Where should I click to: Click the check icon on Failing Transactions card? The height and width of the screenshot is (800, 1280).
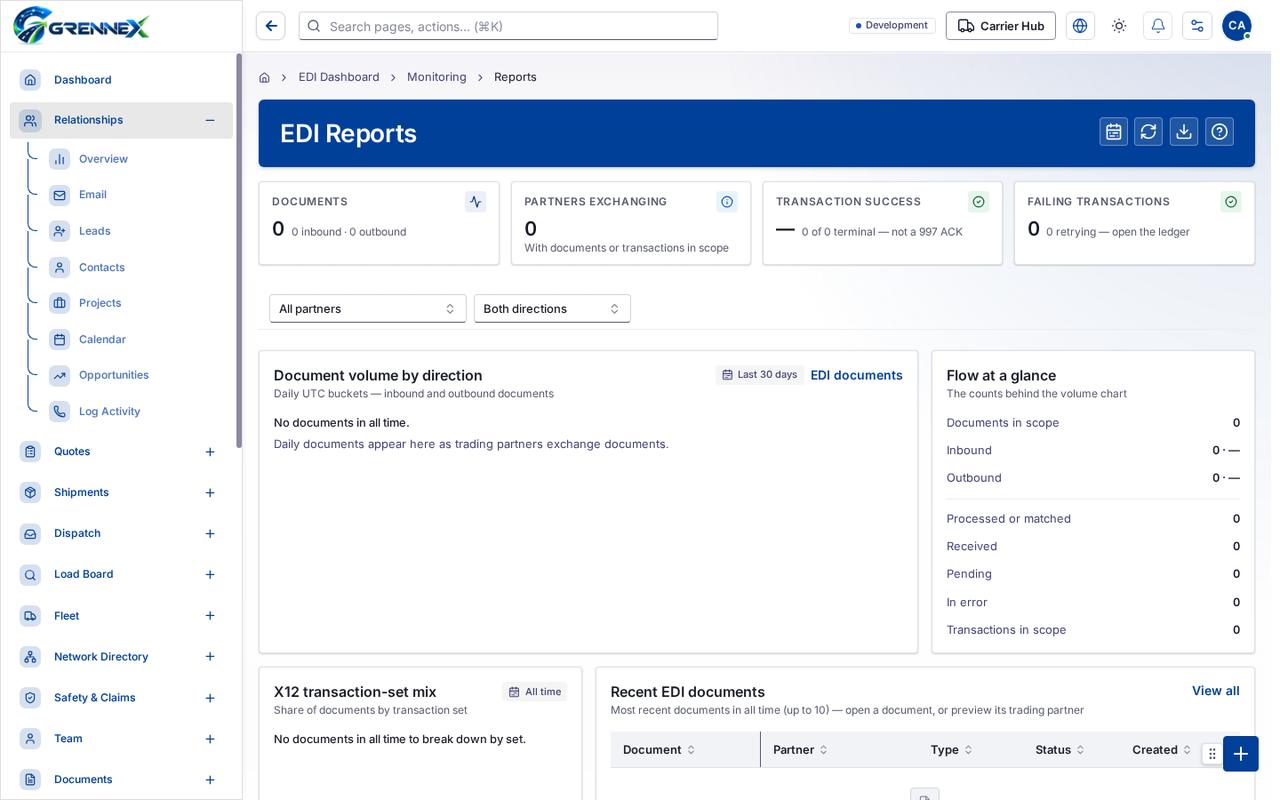pos(1231,202)
